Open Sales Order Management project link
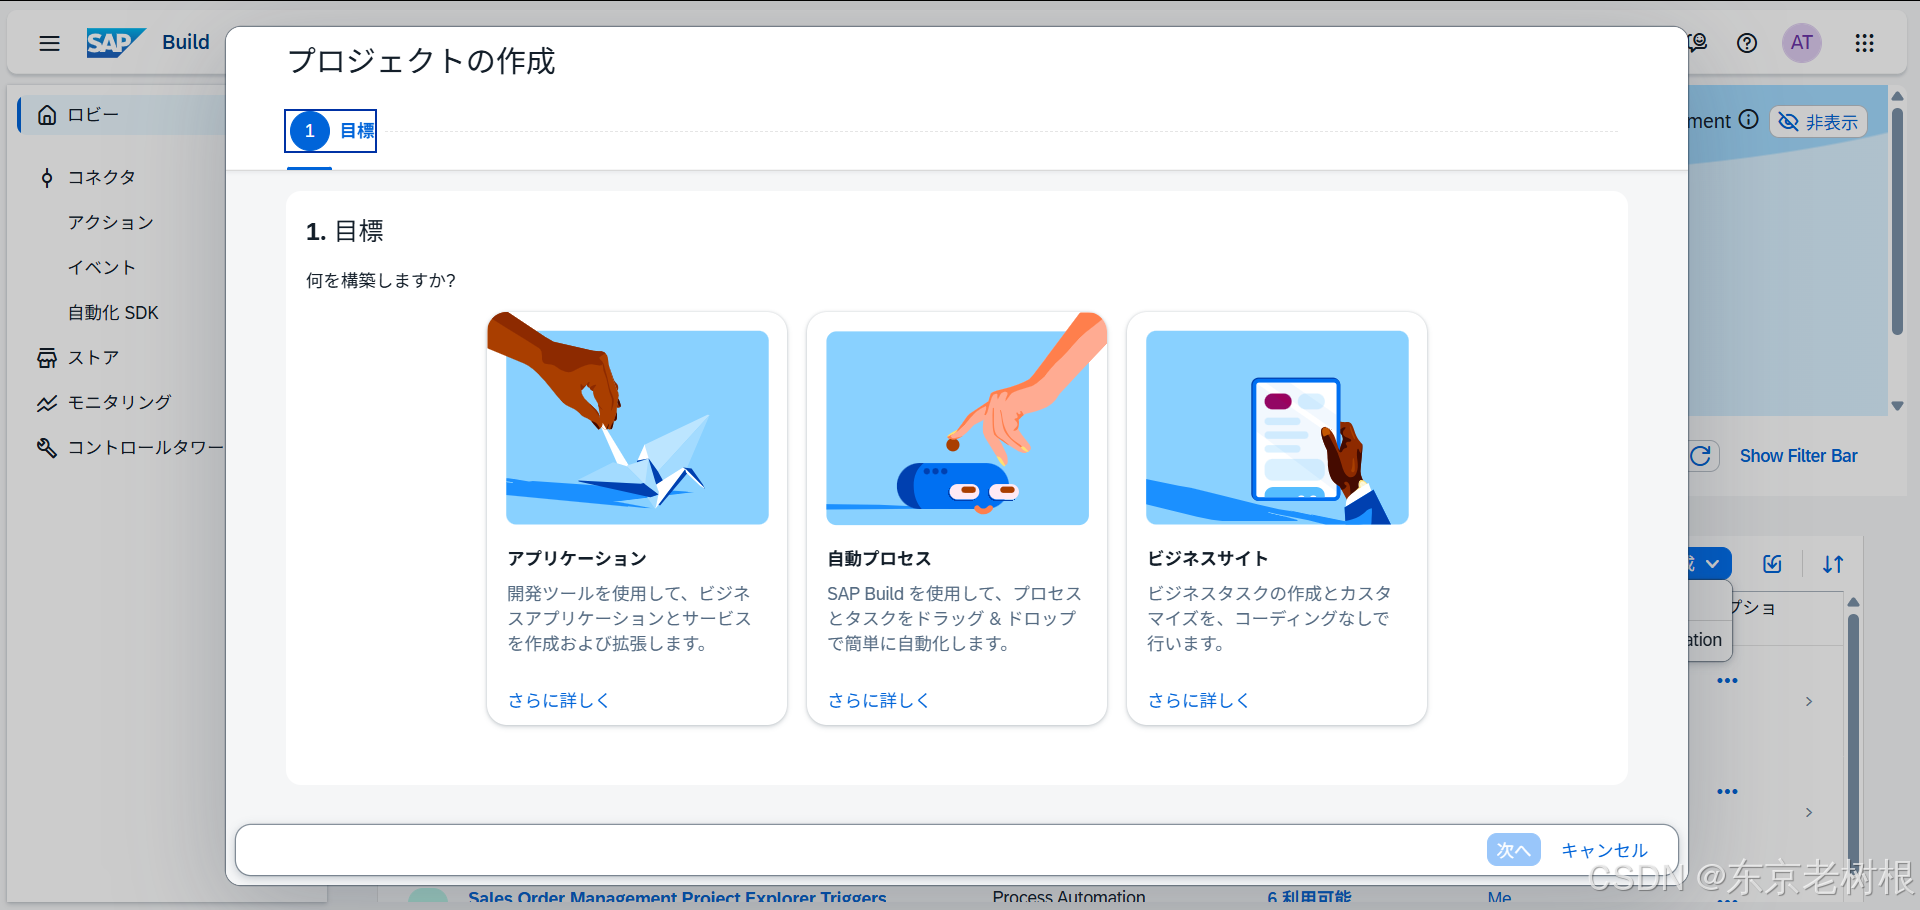 [x=677, y=898]
